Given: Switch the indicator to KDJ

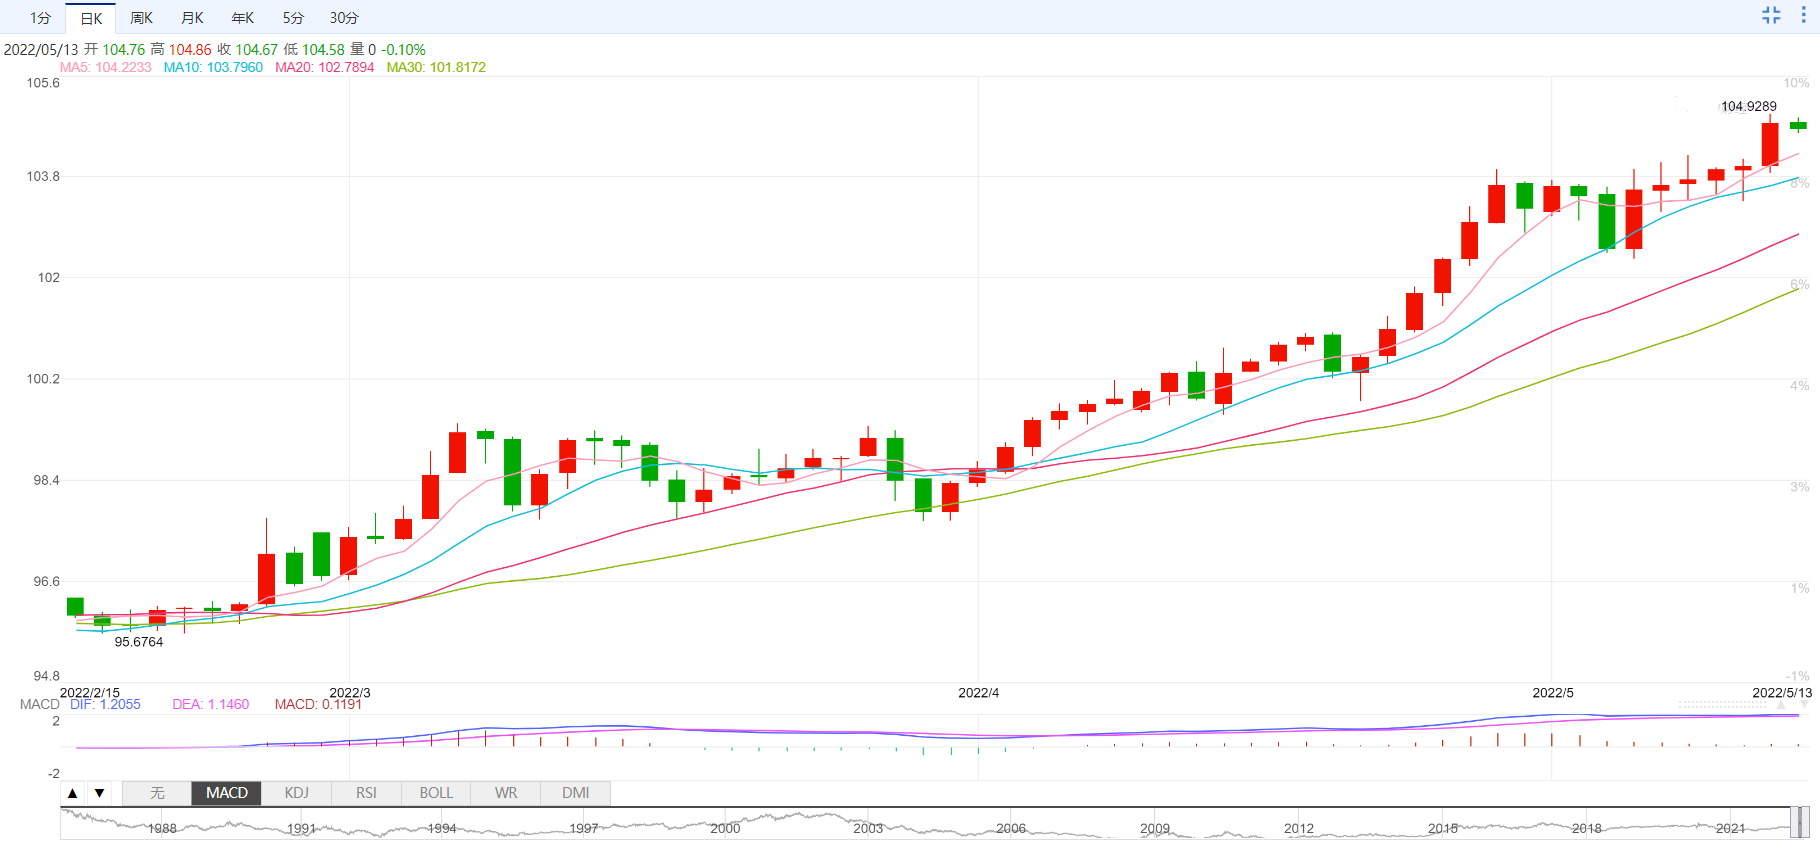Looking at the screenshot, I should (296, 793).
